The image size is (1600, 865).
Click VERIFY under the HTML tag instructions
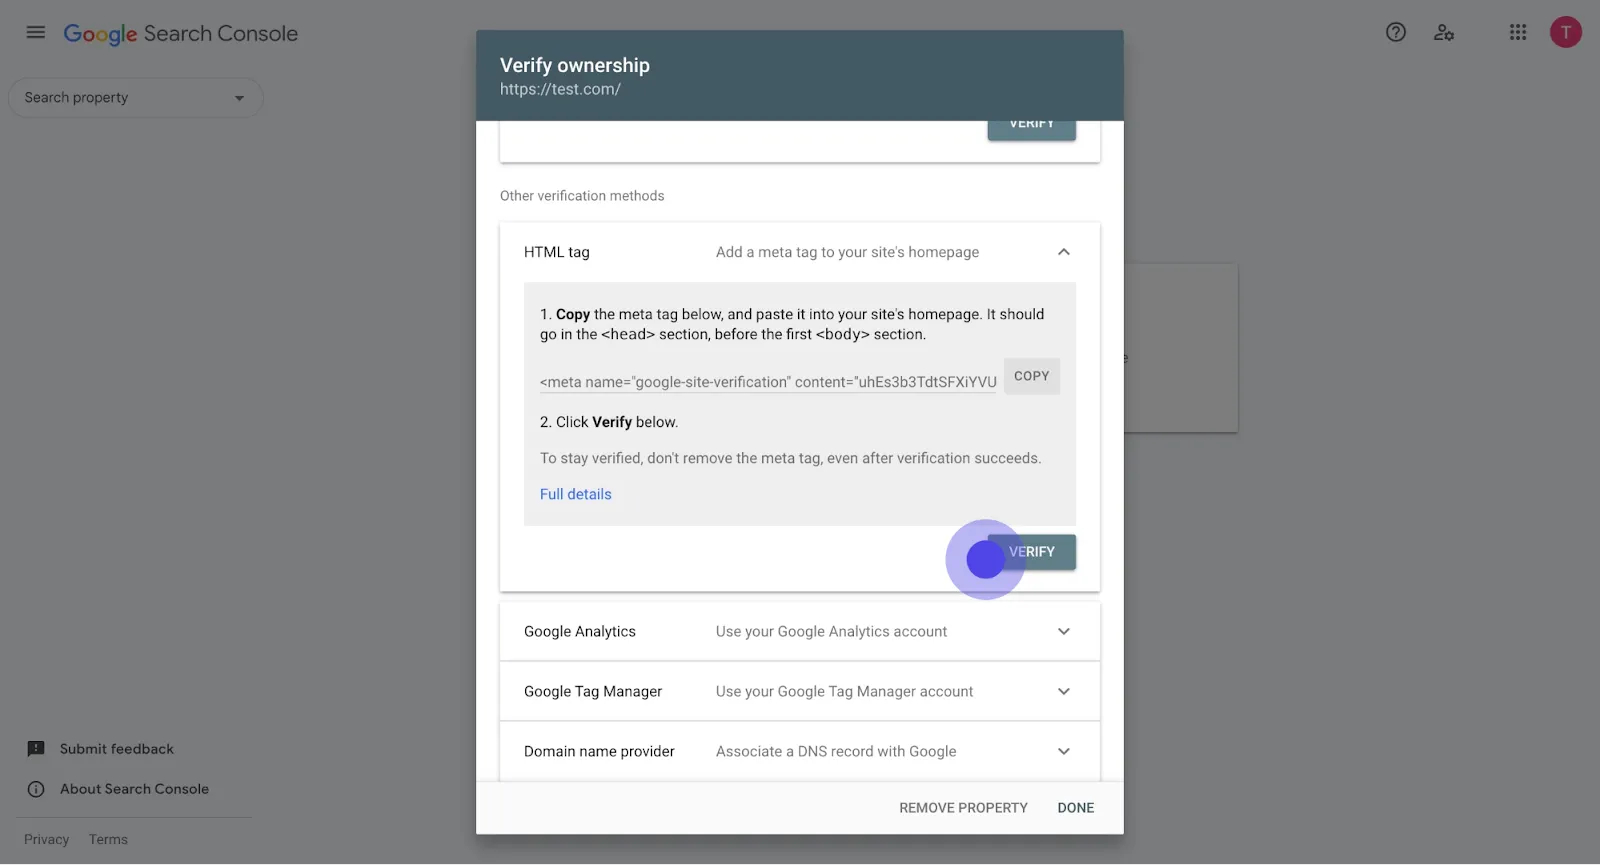(1032, 552)
